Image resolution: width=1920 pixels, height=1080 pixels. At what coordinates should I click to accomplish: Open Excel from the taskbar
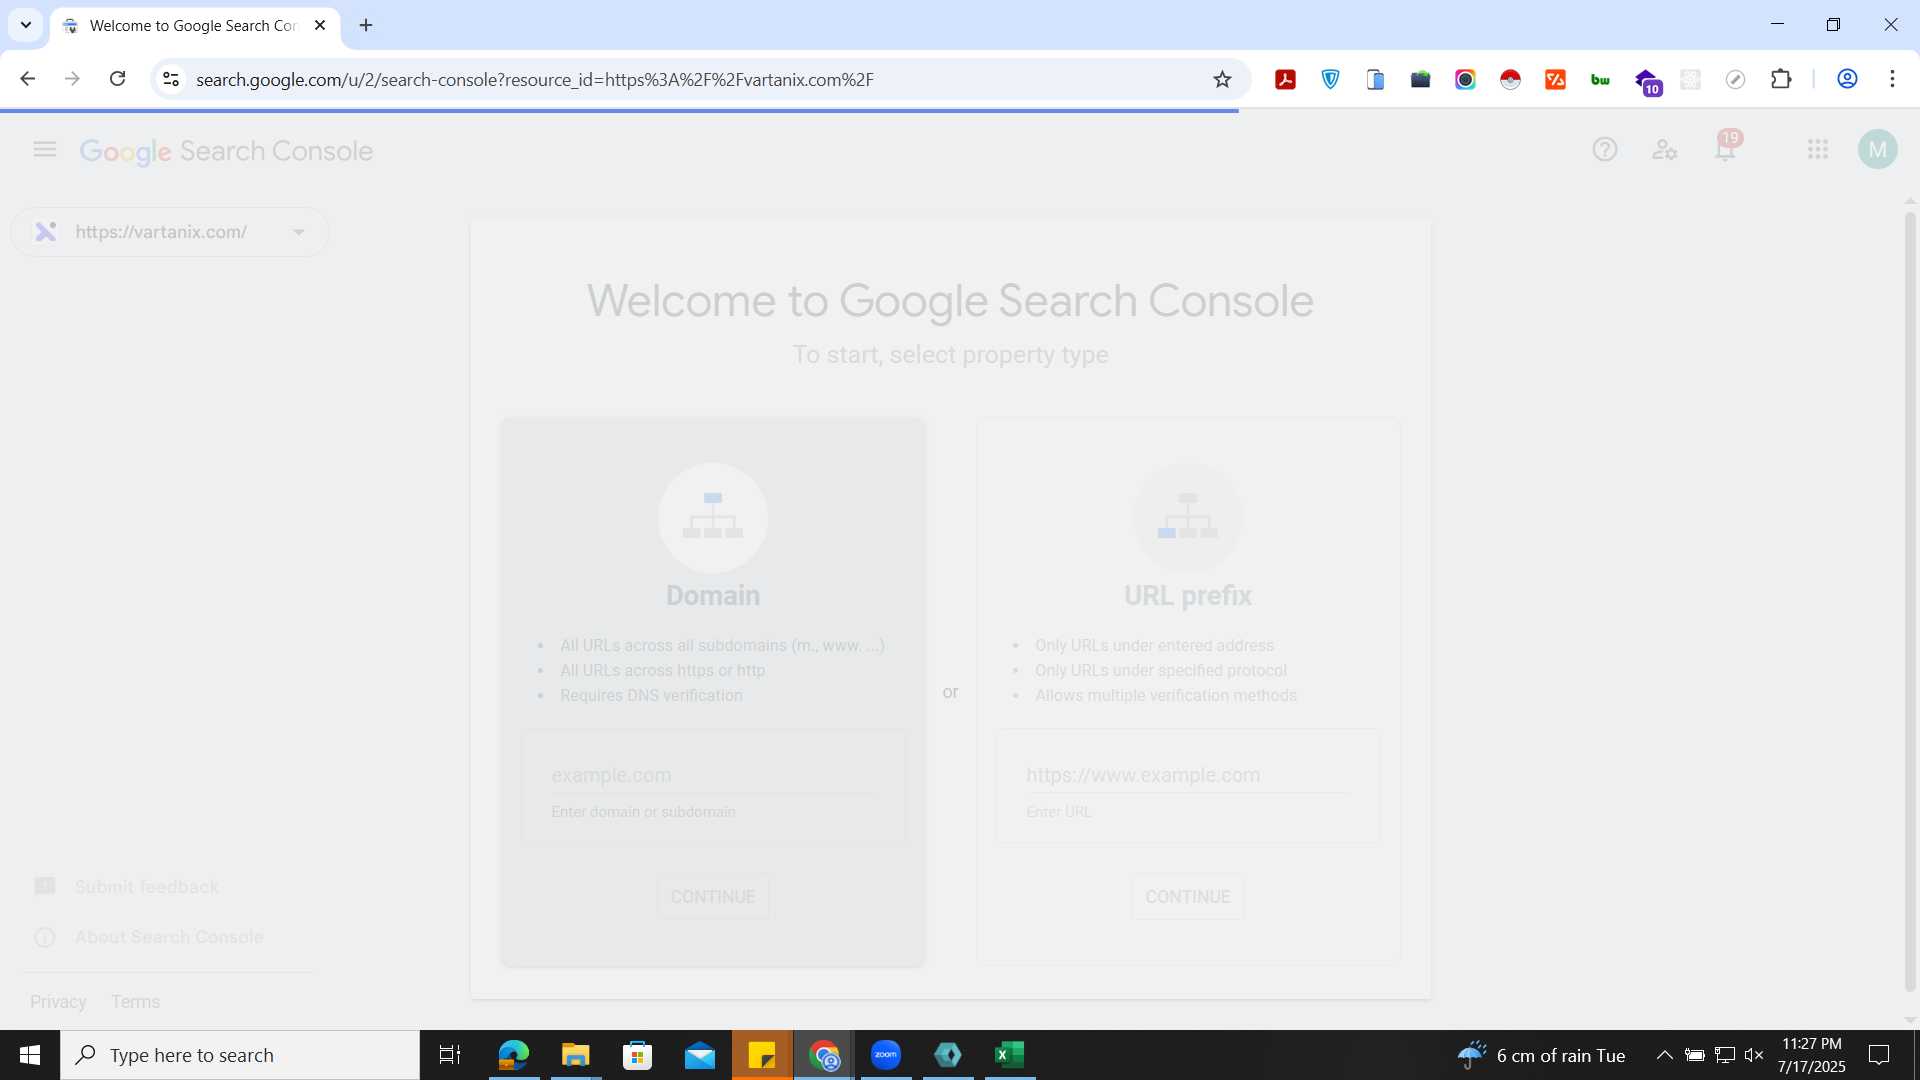coord(1010,1055)
